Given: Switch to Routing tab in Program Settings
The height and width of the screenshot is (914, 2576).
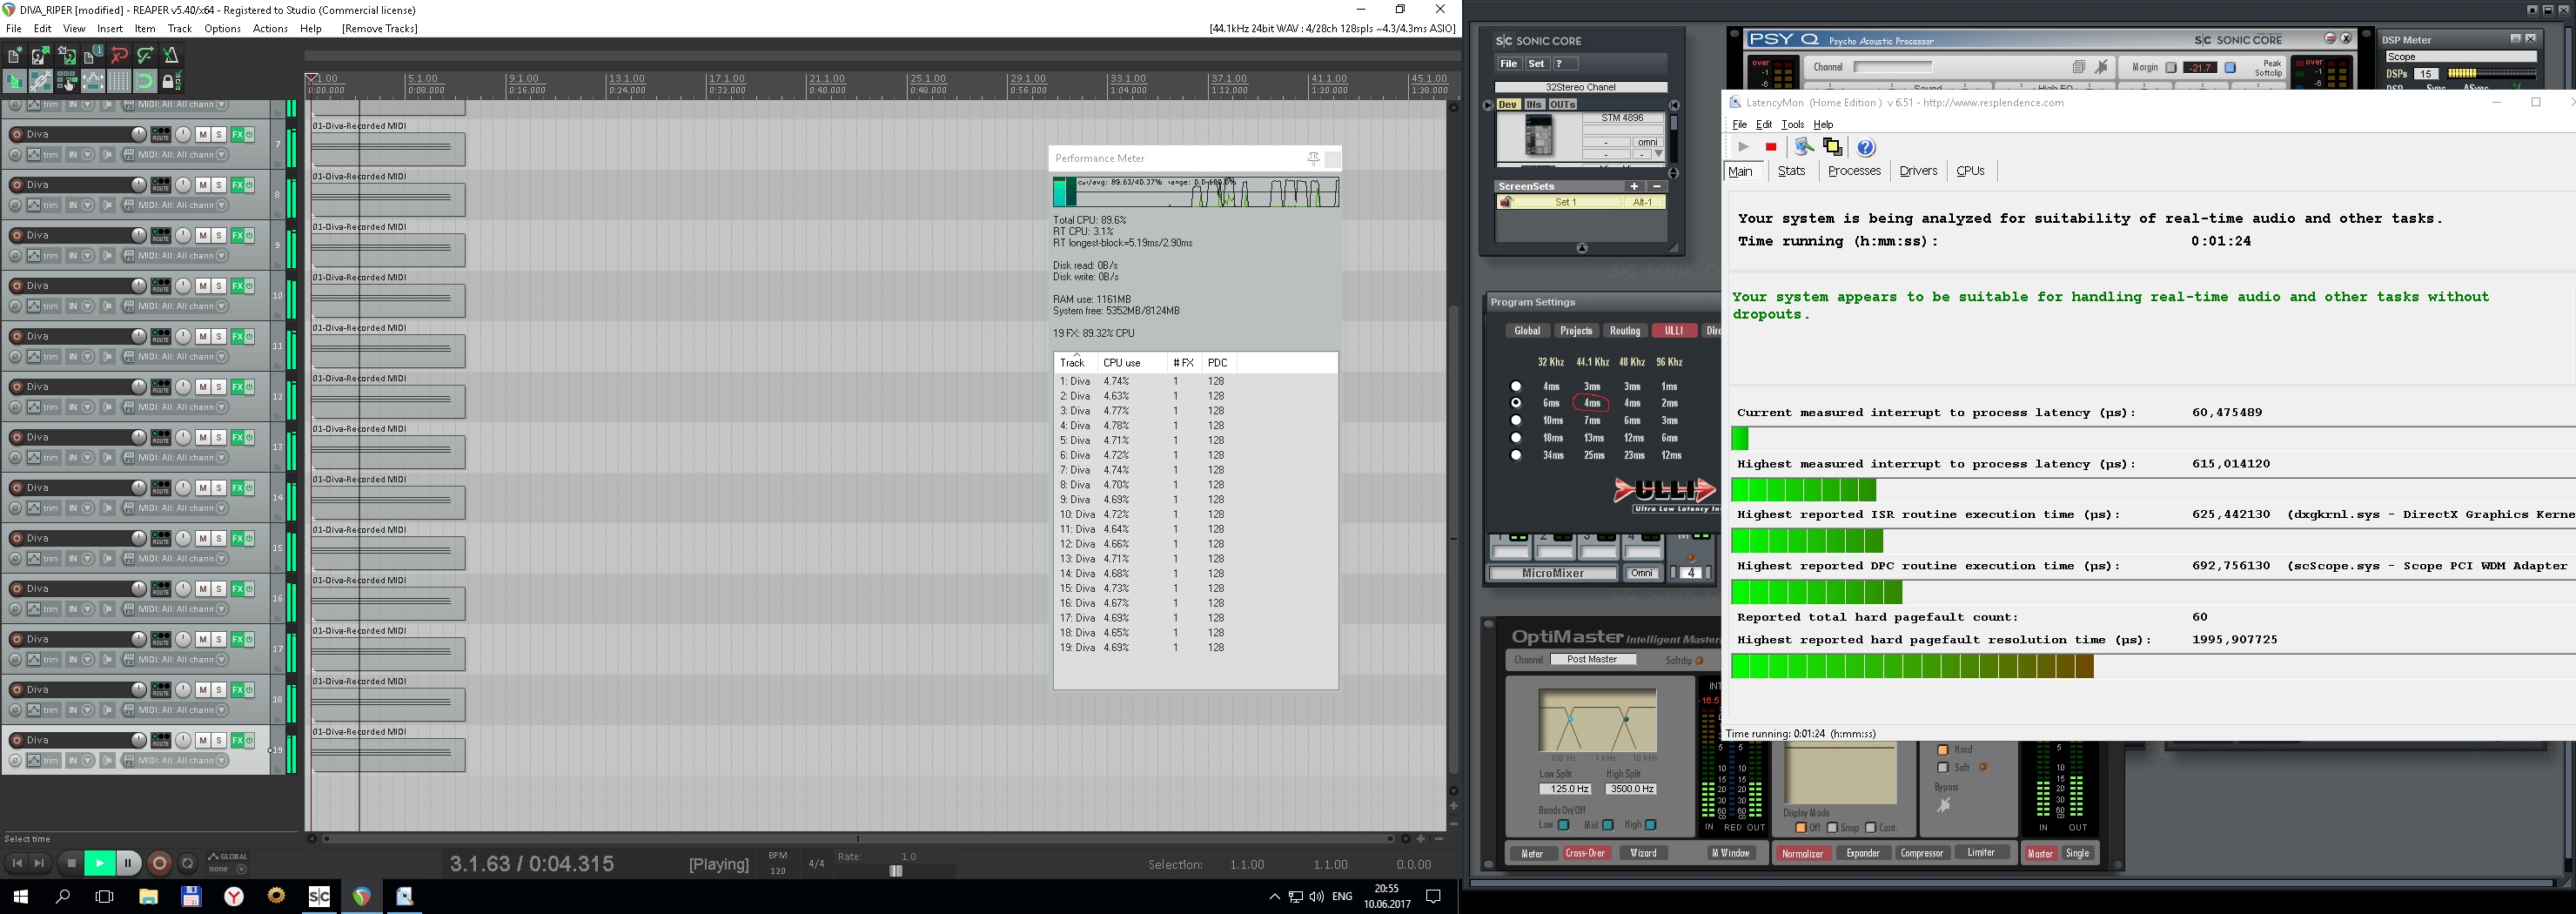Looking at the screenshot, I should 1624,331.
